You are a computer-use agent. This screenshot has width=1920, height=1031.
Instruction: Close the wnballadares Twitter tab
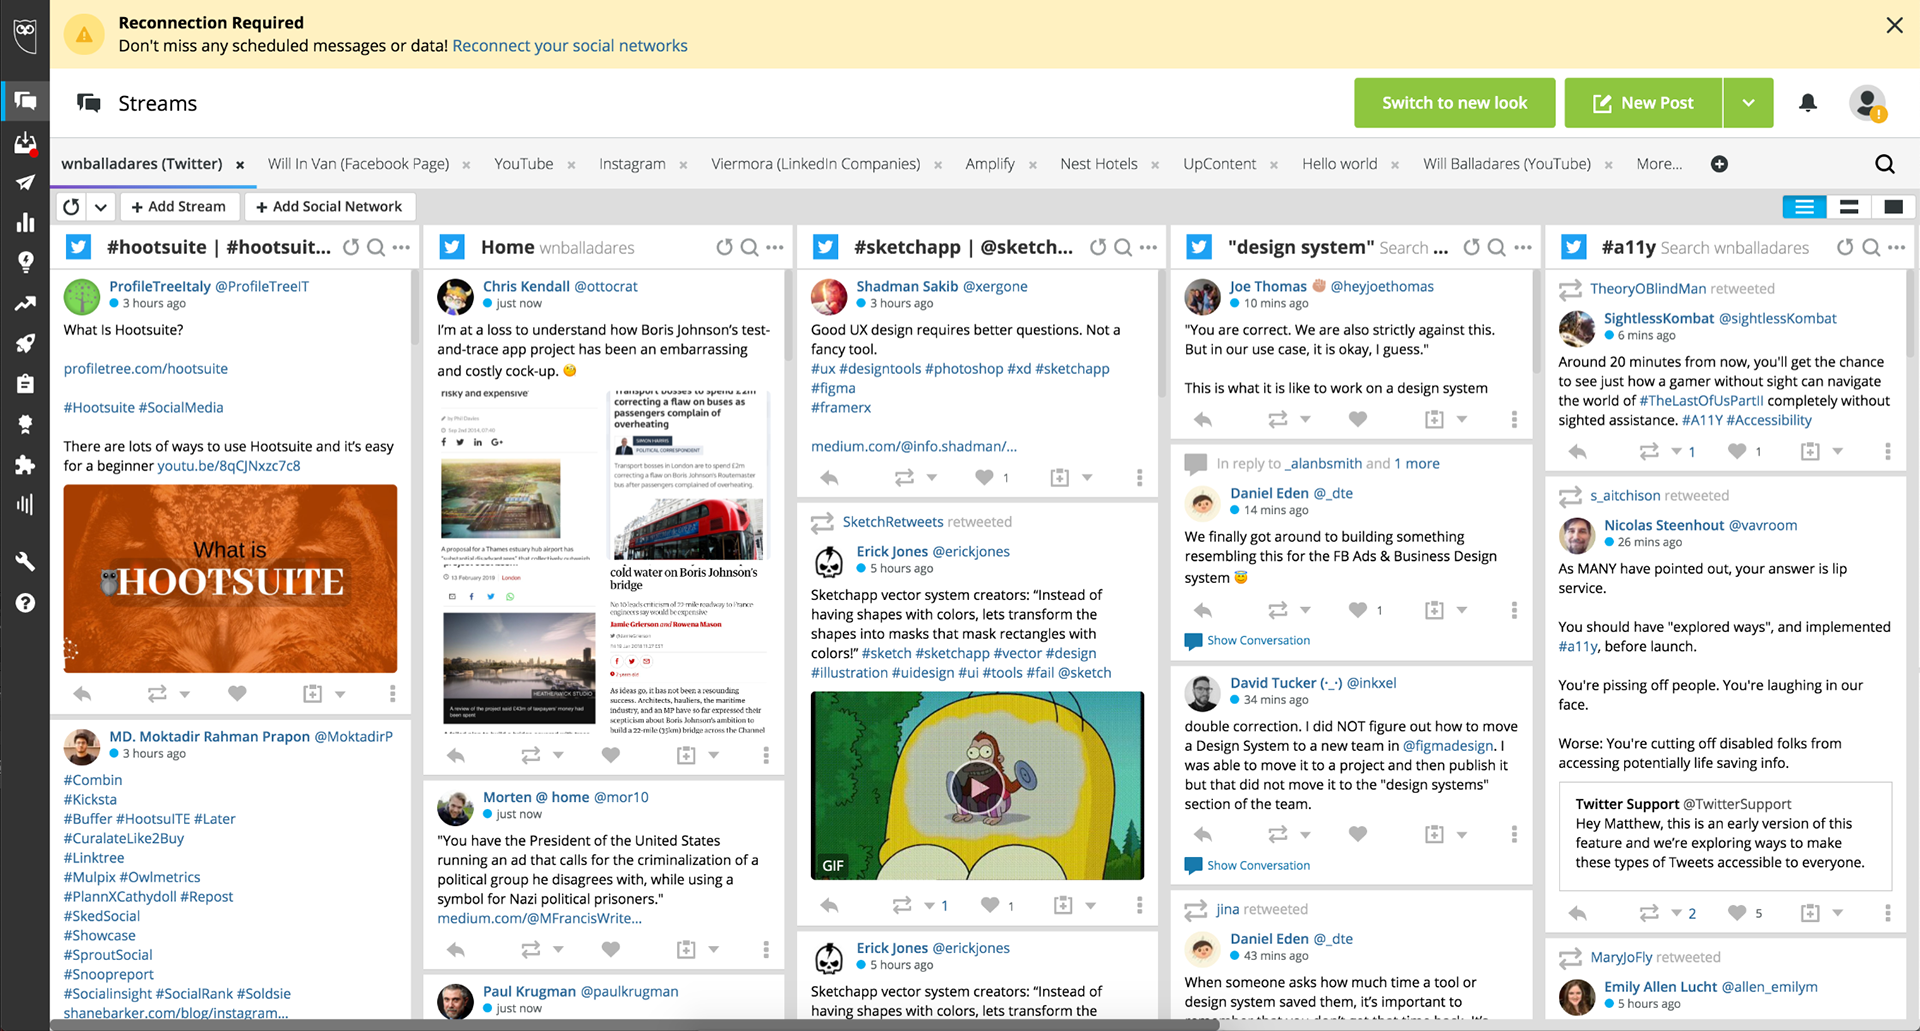pos(240,165)
